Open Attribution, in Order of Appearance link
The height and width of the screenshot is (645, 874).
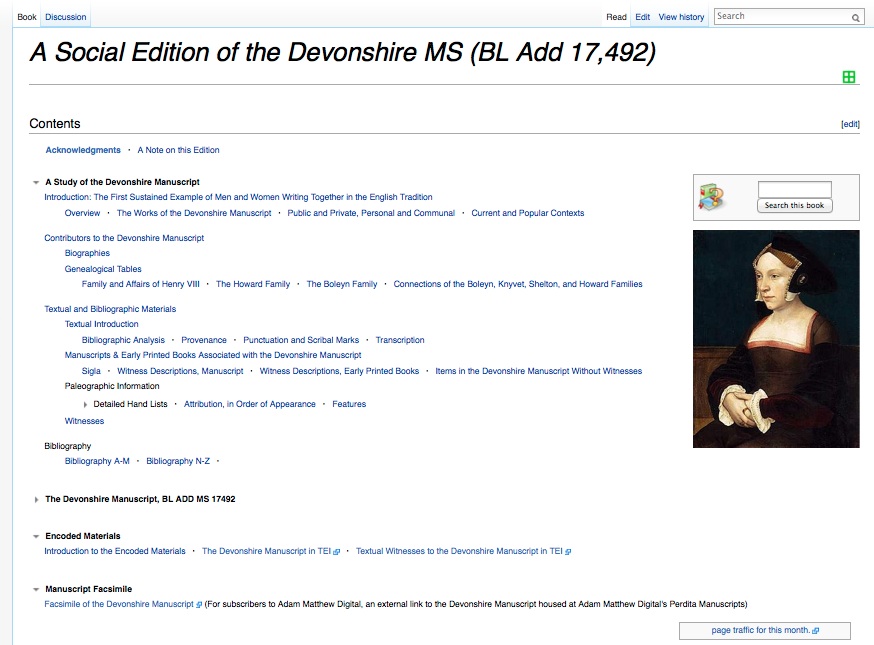point(250,404)
